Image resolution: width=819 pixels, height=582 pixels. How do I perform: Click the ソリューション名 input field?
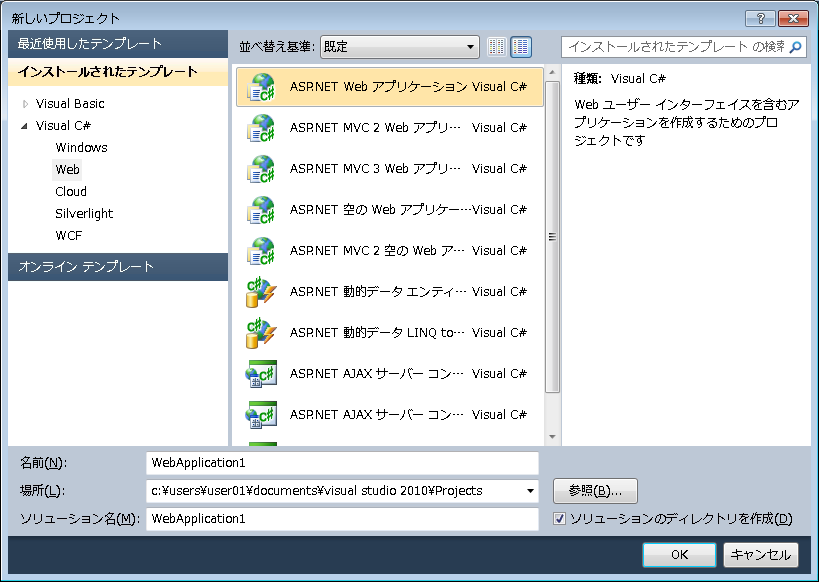tap(342, 519)
